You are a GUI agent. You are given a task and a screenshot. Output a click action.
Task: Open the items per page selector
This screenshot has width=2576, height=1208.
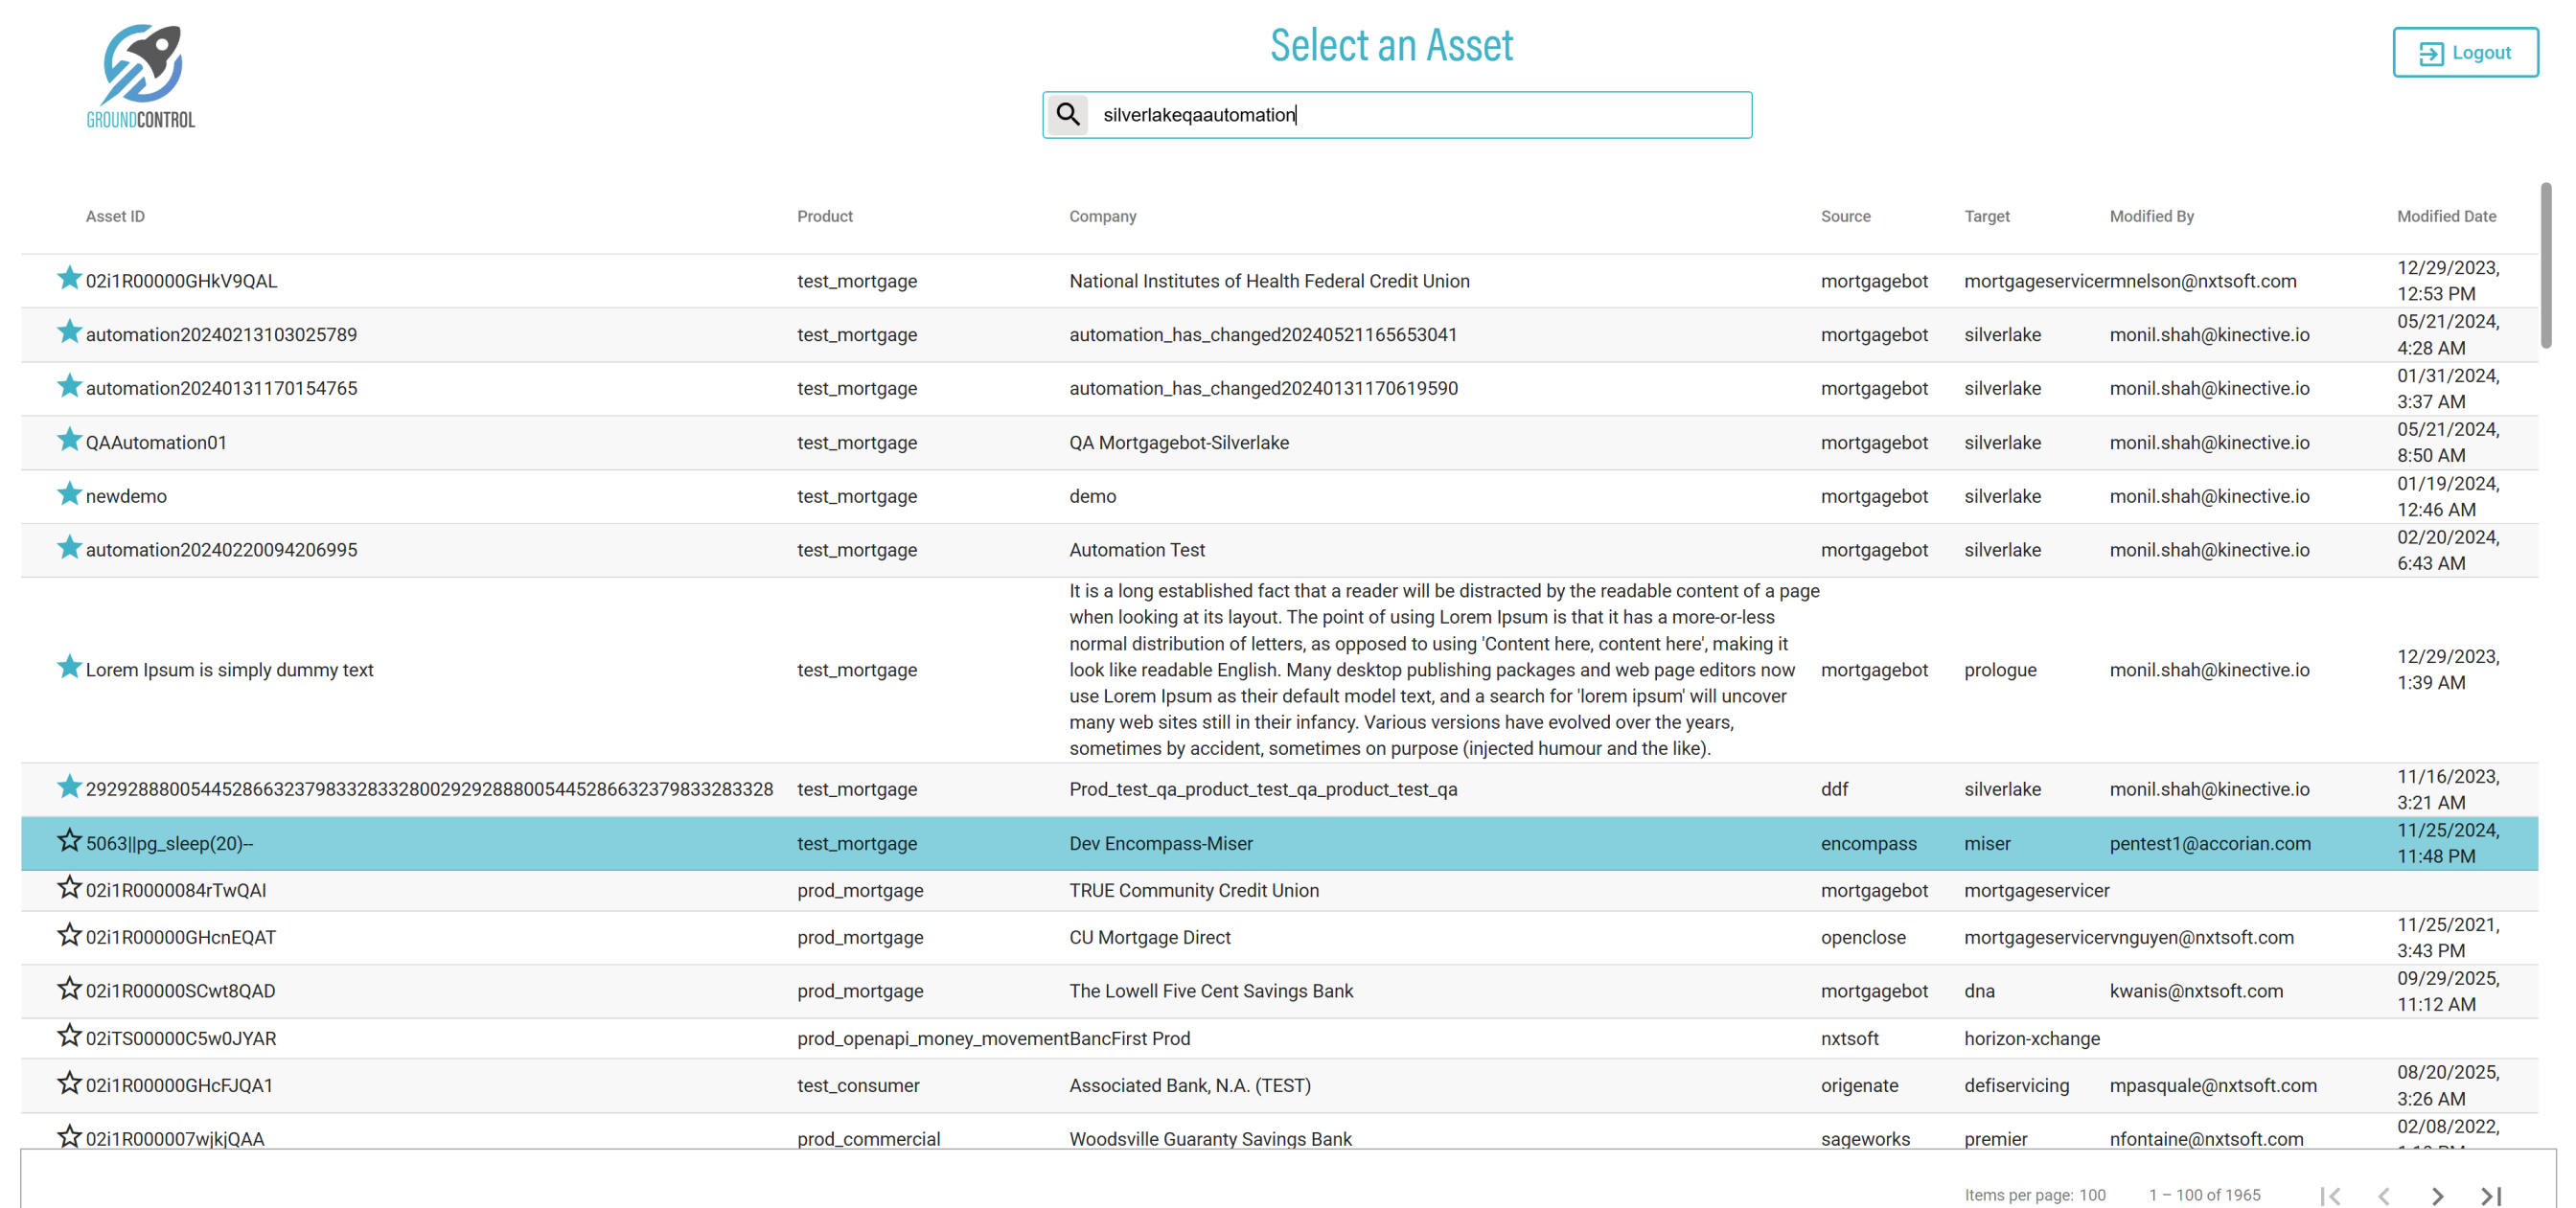(2092, 1195)
